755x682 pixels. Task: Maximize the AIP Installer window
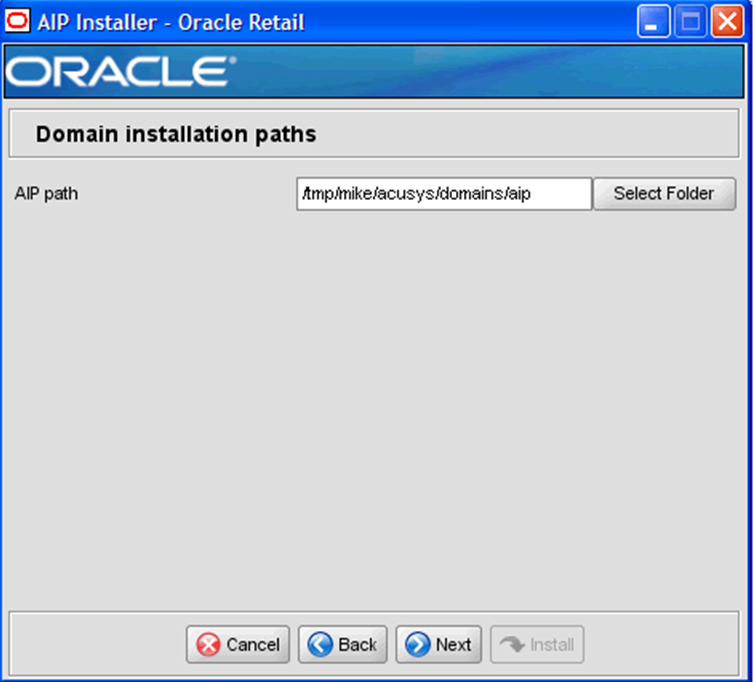690,21
